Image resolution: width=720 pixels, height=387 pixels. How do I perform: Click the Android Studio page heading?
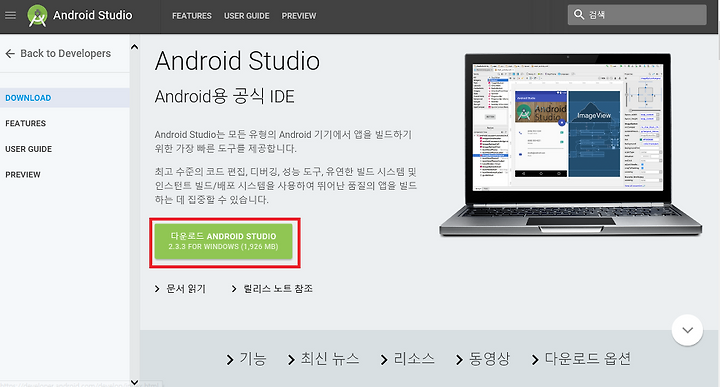[x=237, y=61]
